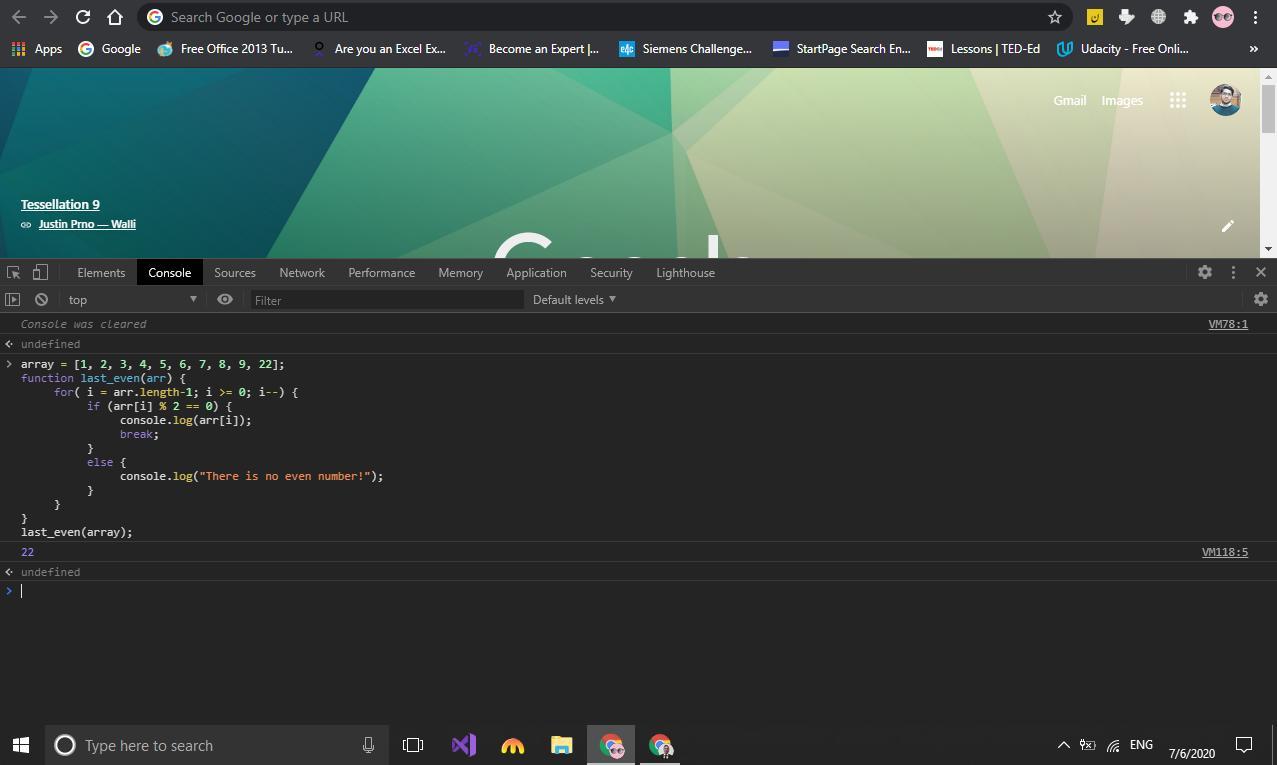Clear console with the ban icon
Screen dimensions: 1277x765
tap(41, 299)
